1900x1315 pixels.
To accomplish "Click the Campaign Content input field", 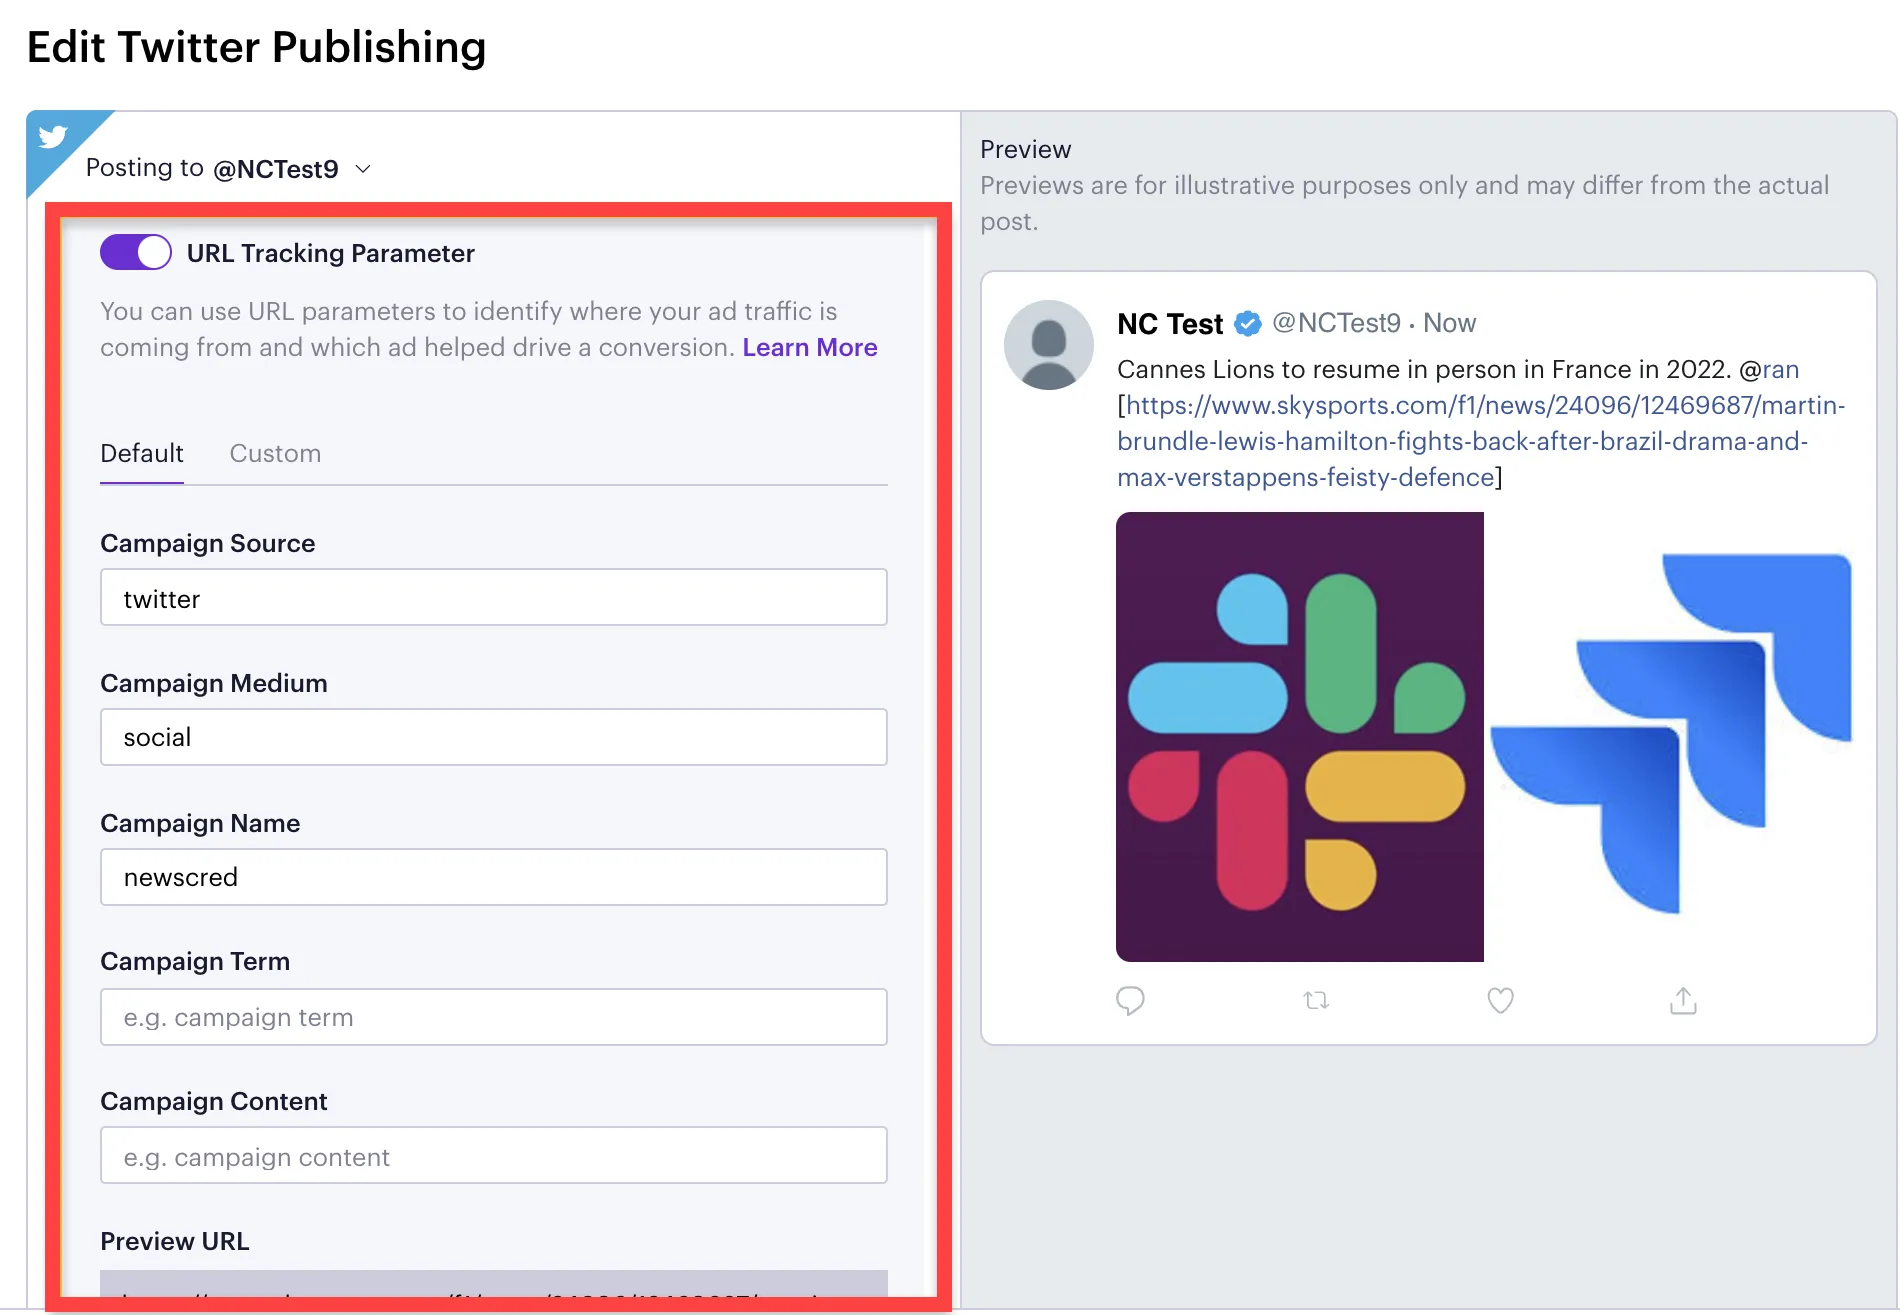I will [x=494, y=1155].
